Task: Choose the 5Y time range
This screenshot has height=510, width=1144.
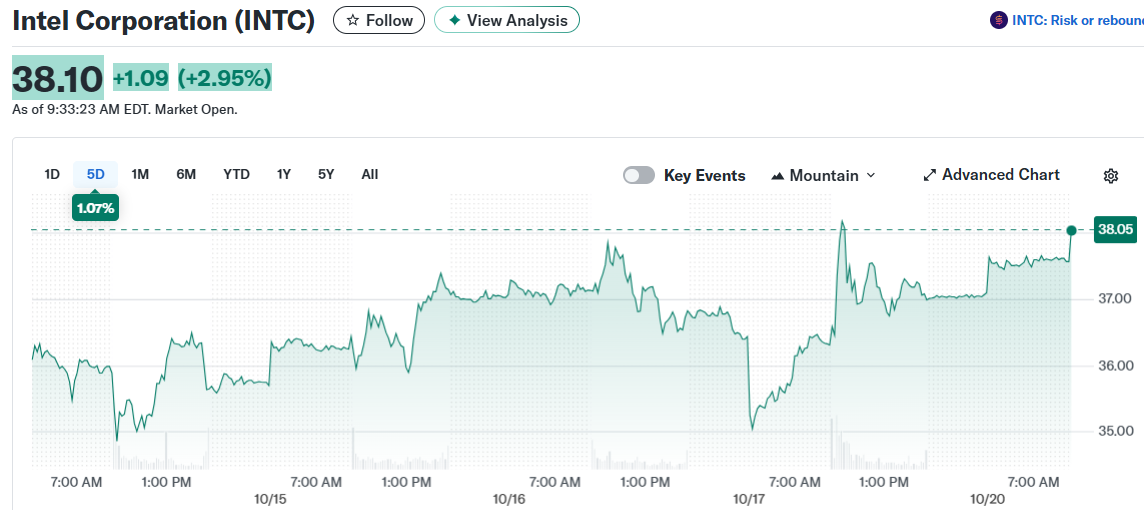Action: click(x=326, y=174)
